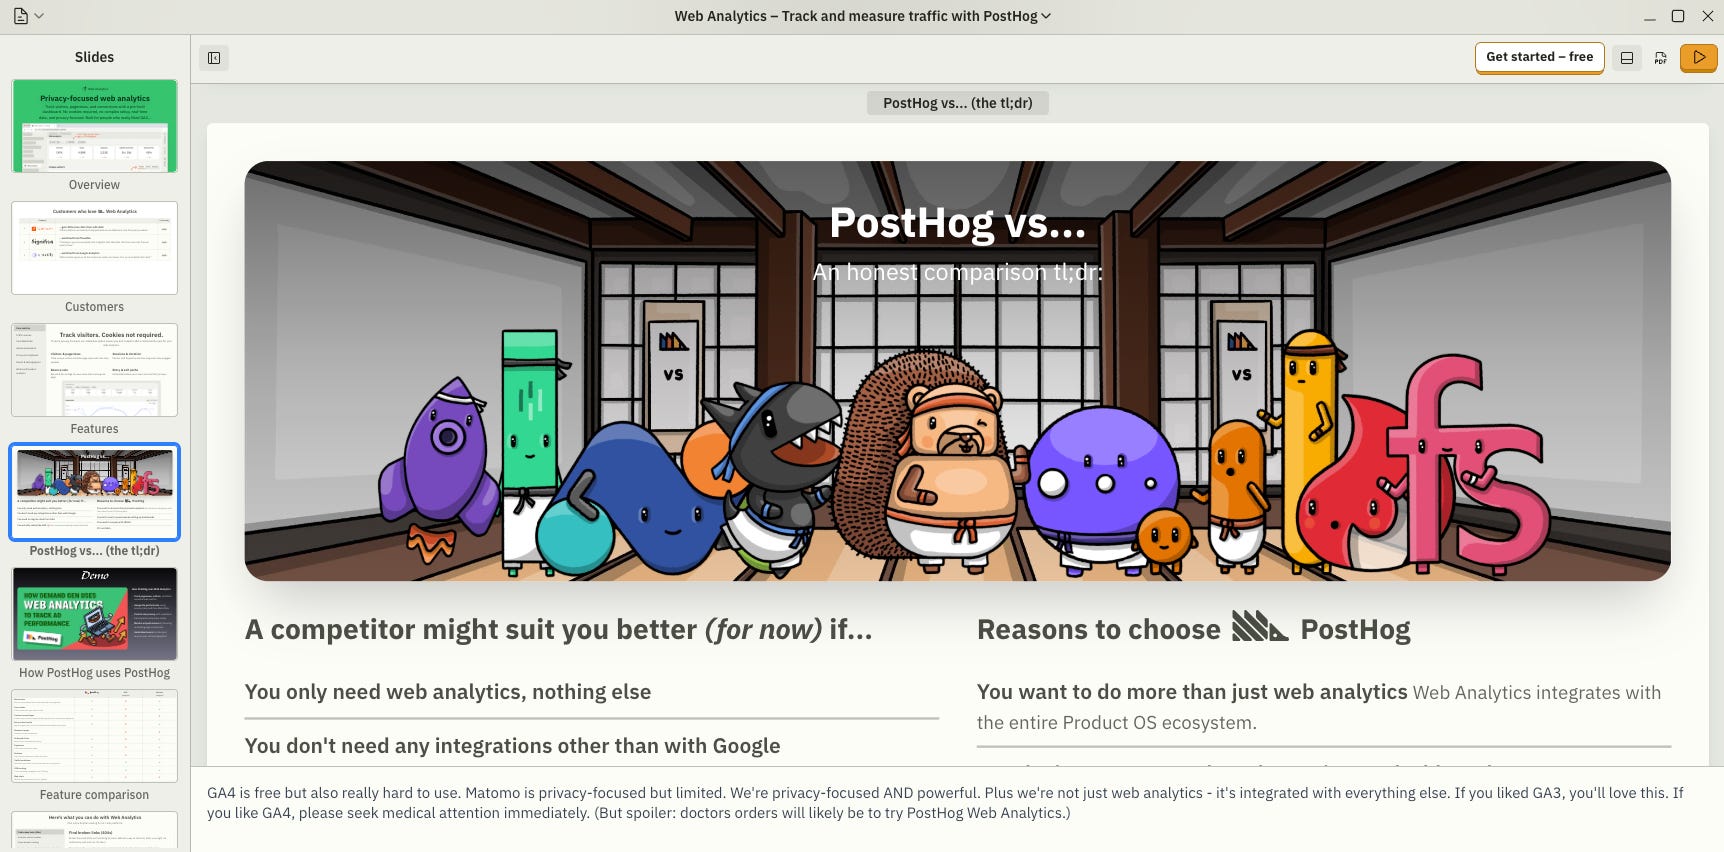Open the How PostHog uses PostHog slide
This screenshot has width=1724, height=852.
(95, 614)
